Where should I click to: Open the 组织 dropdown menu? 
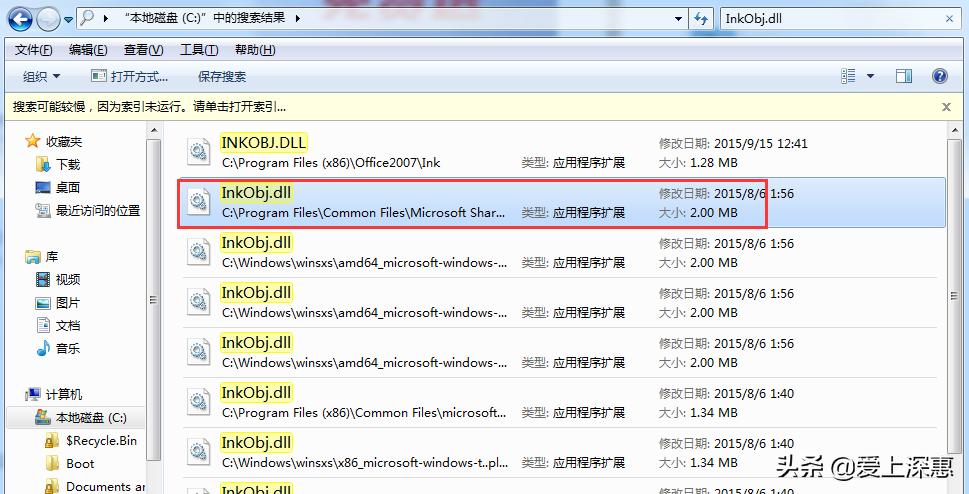(x=41, y=76)
